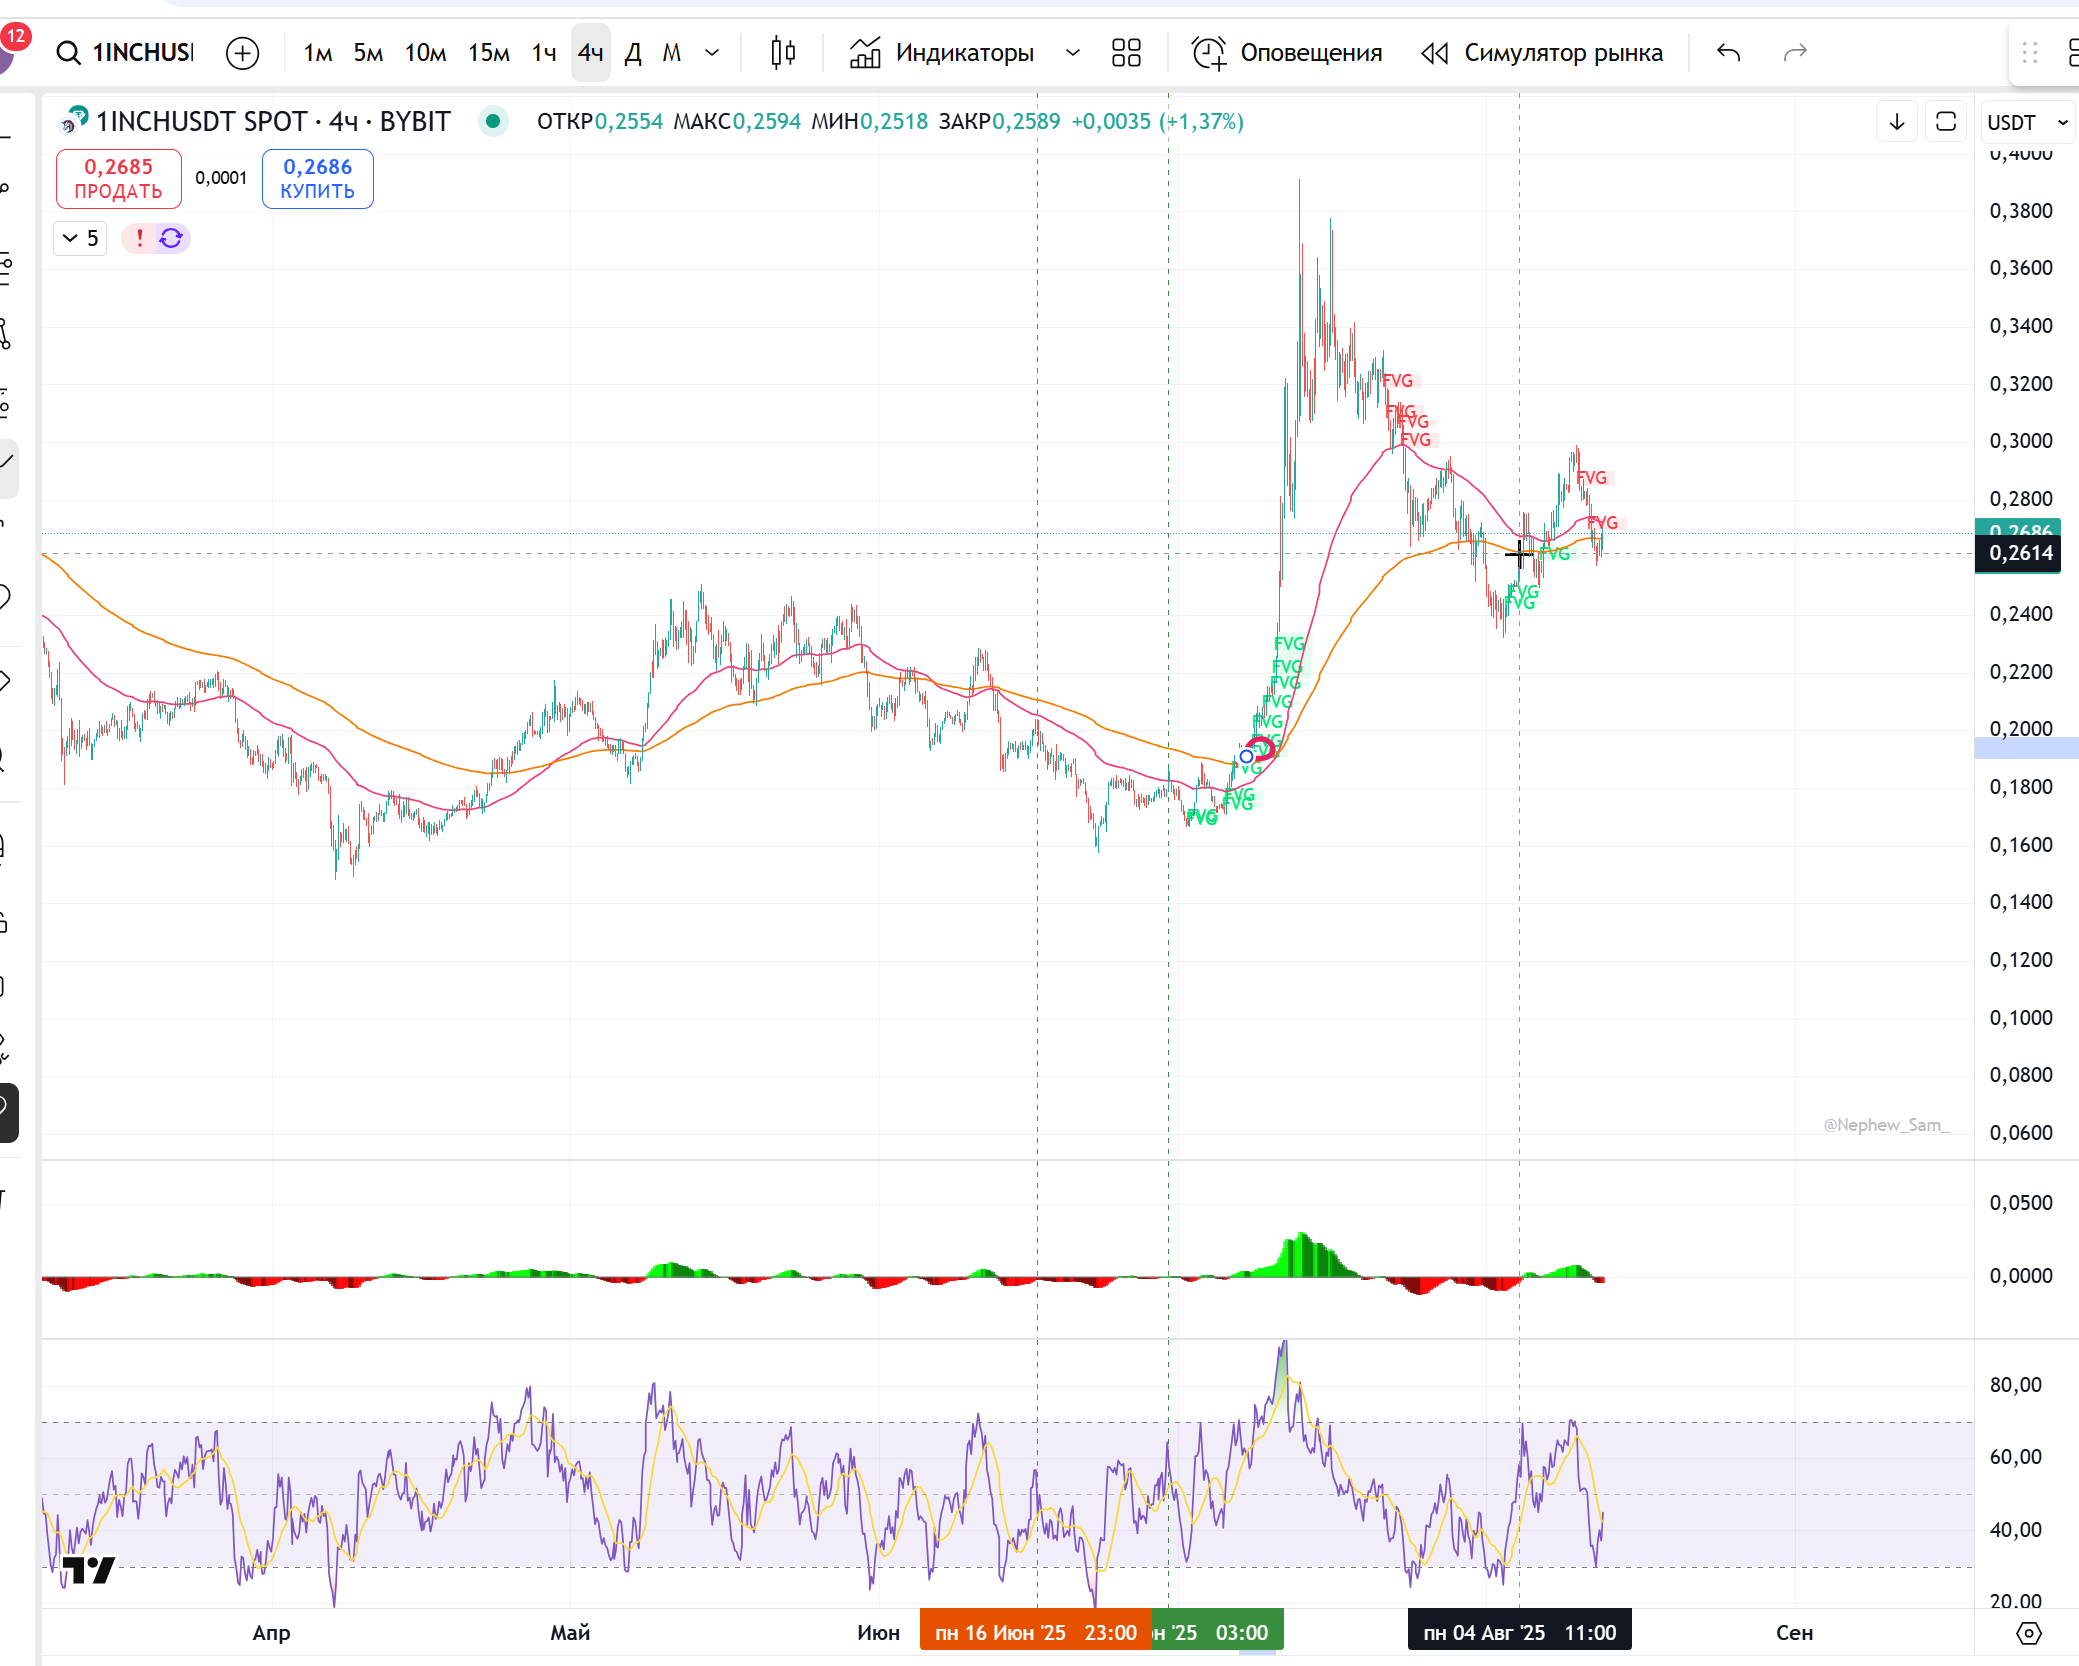Click the orange date label пн 16 Июн '25 23:00
Image resolution: width=2079 pixels, height=1666 pixels.
(x=1035, y=1632)
